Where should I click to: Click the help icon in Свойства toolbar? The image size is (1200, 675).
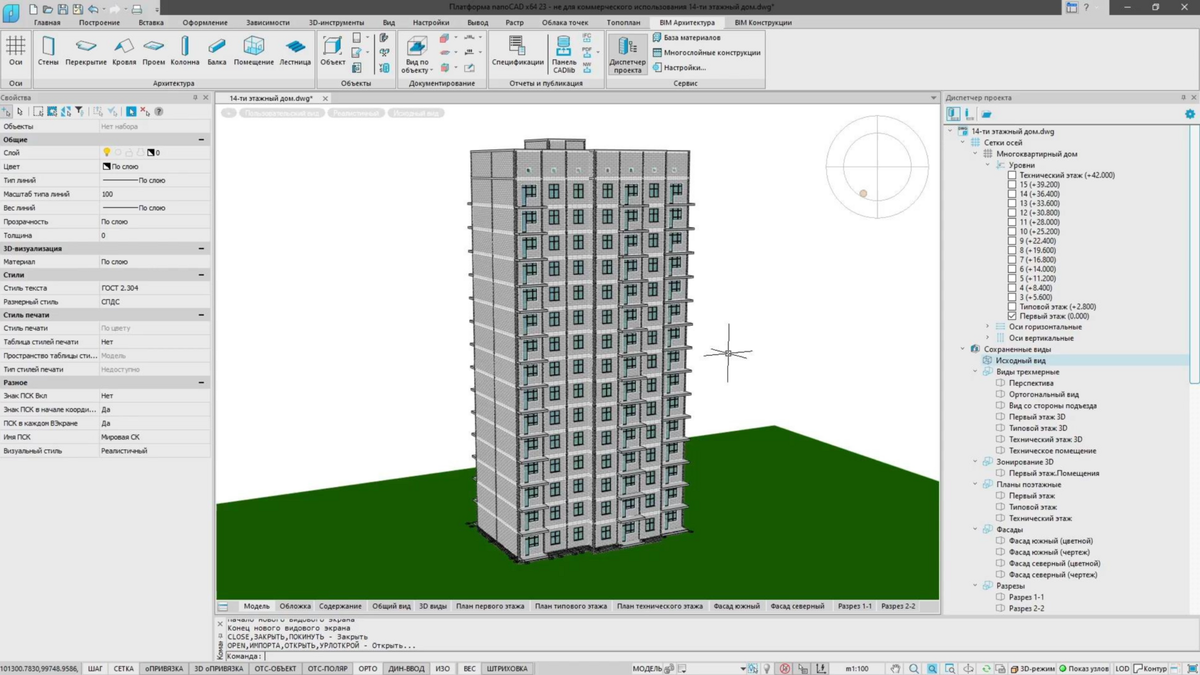[158, 112]
